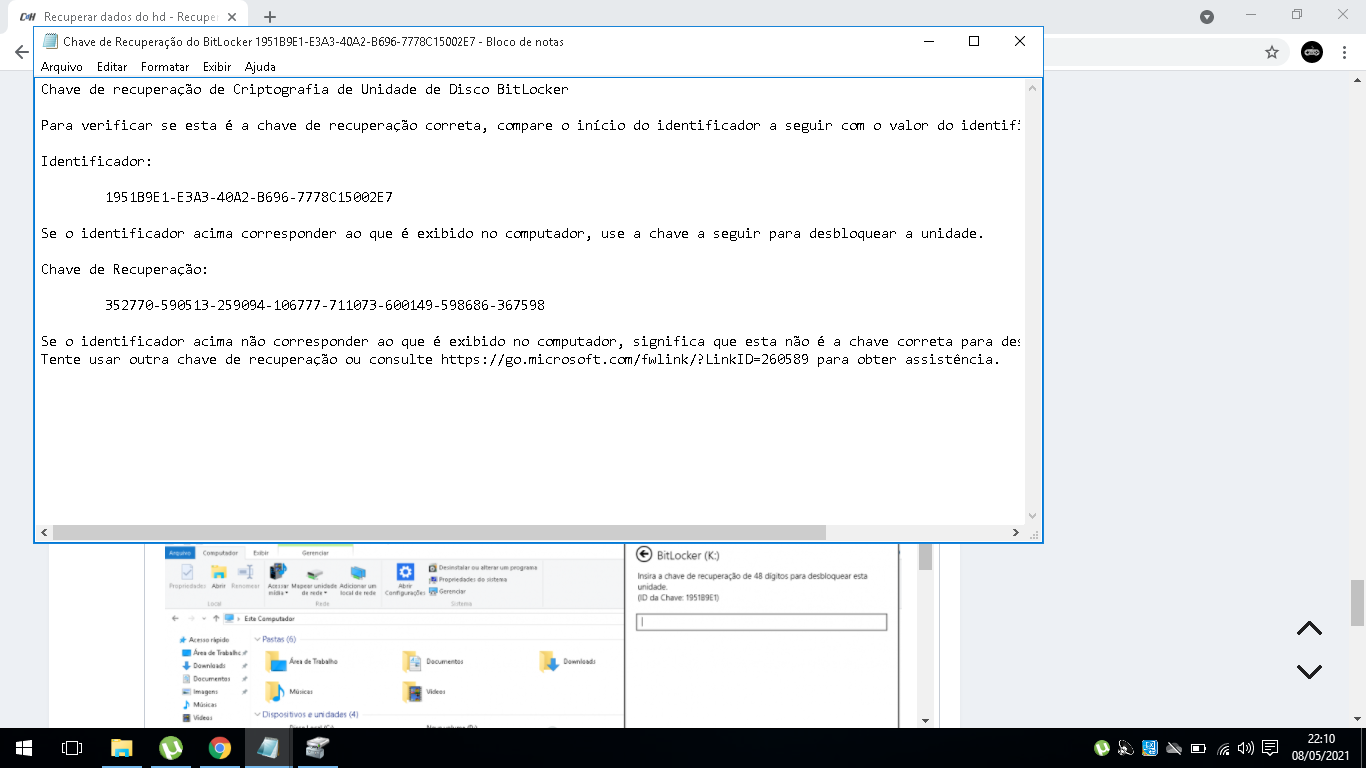Switch to Chrome on the taskbar
Image resolution: width=1366 pixels, height=768 pixels.
220,747
